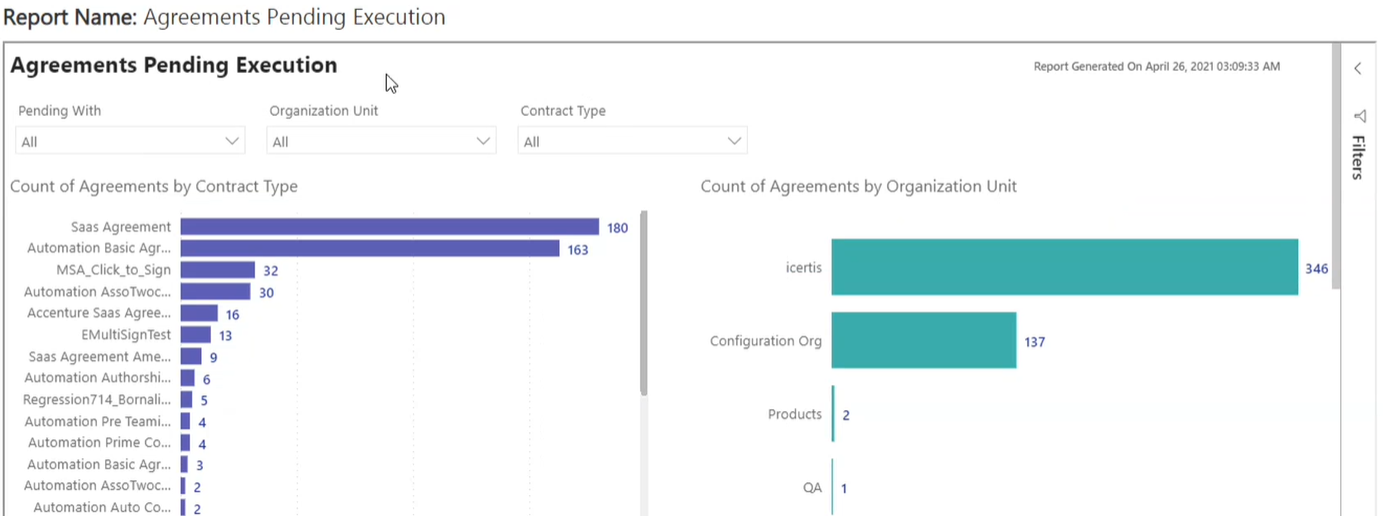The height and width of the screenshot is (516, 1383).
Task: Select the Automation Basic Agr bar (163)
Action: point(369,249)
